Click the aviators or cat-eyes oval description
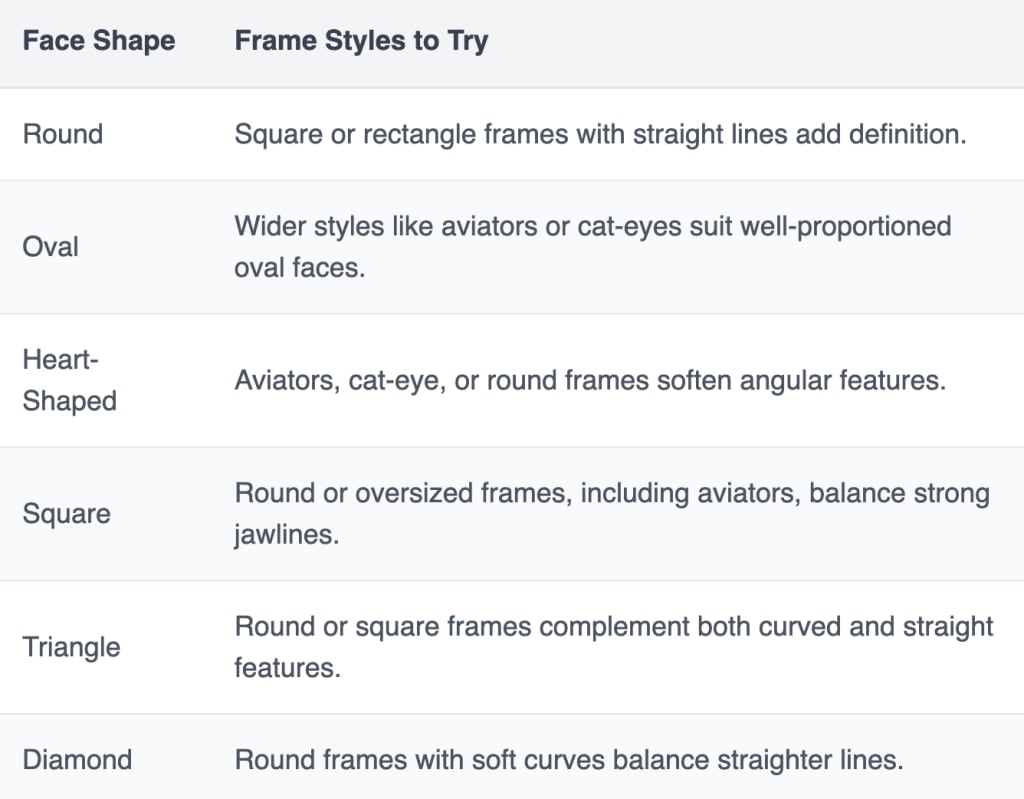The width and height of the screenshot is (1024, 799). pyautogui.click(x=592, y=247)
